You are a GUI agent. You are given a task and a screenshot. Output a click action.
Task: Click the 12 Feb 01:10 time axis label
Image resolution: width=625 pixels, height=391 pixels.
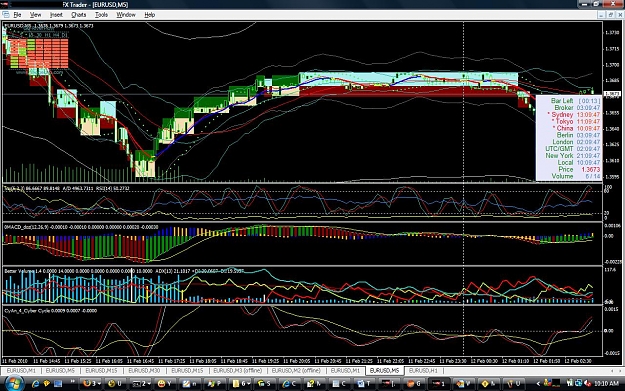tap(516, 361)
